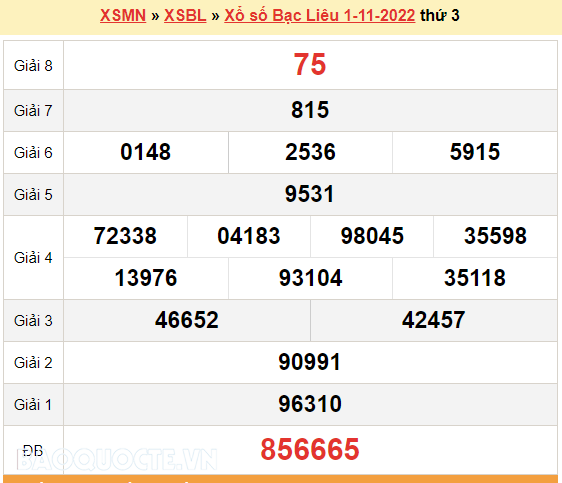Open the XSMN link
The image size is (562, 483).
click(x=123, y=15)
